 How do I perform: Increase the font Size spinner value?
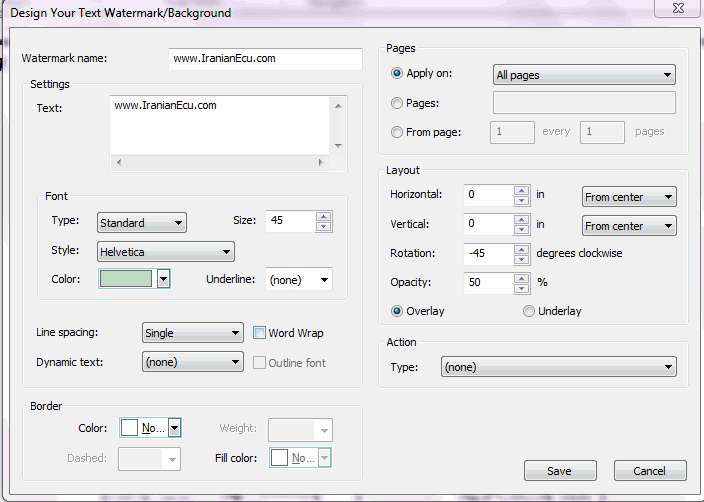tap(323, 216)
